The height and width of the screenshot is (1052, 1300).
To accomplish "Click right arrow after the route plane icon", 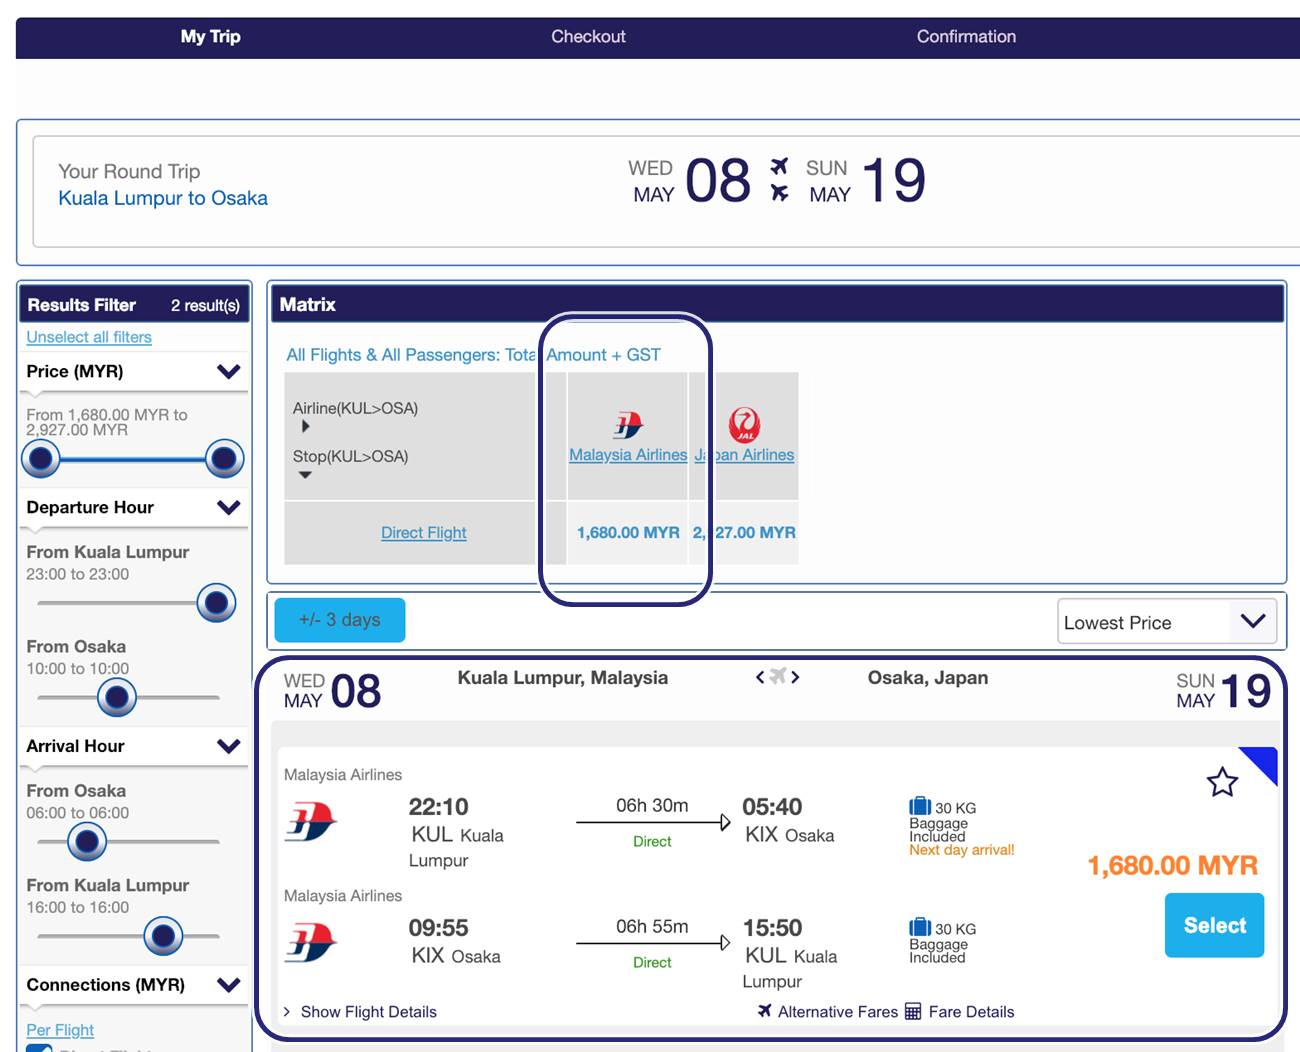I will [x=795, y=677].
